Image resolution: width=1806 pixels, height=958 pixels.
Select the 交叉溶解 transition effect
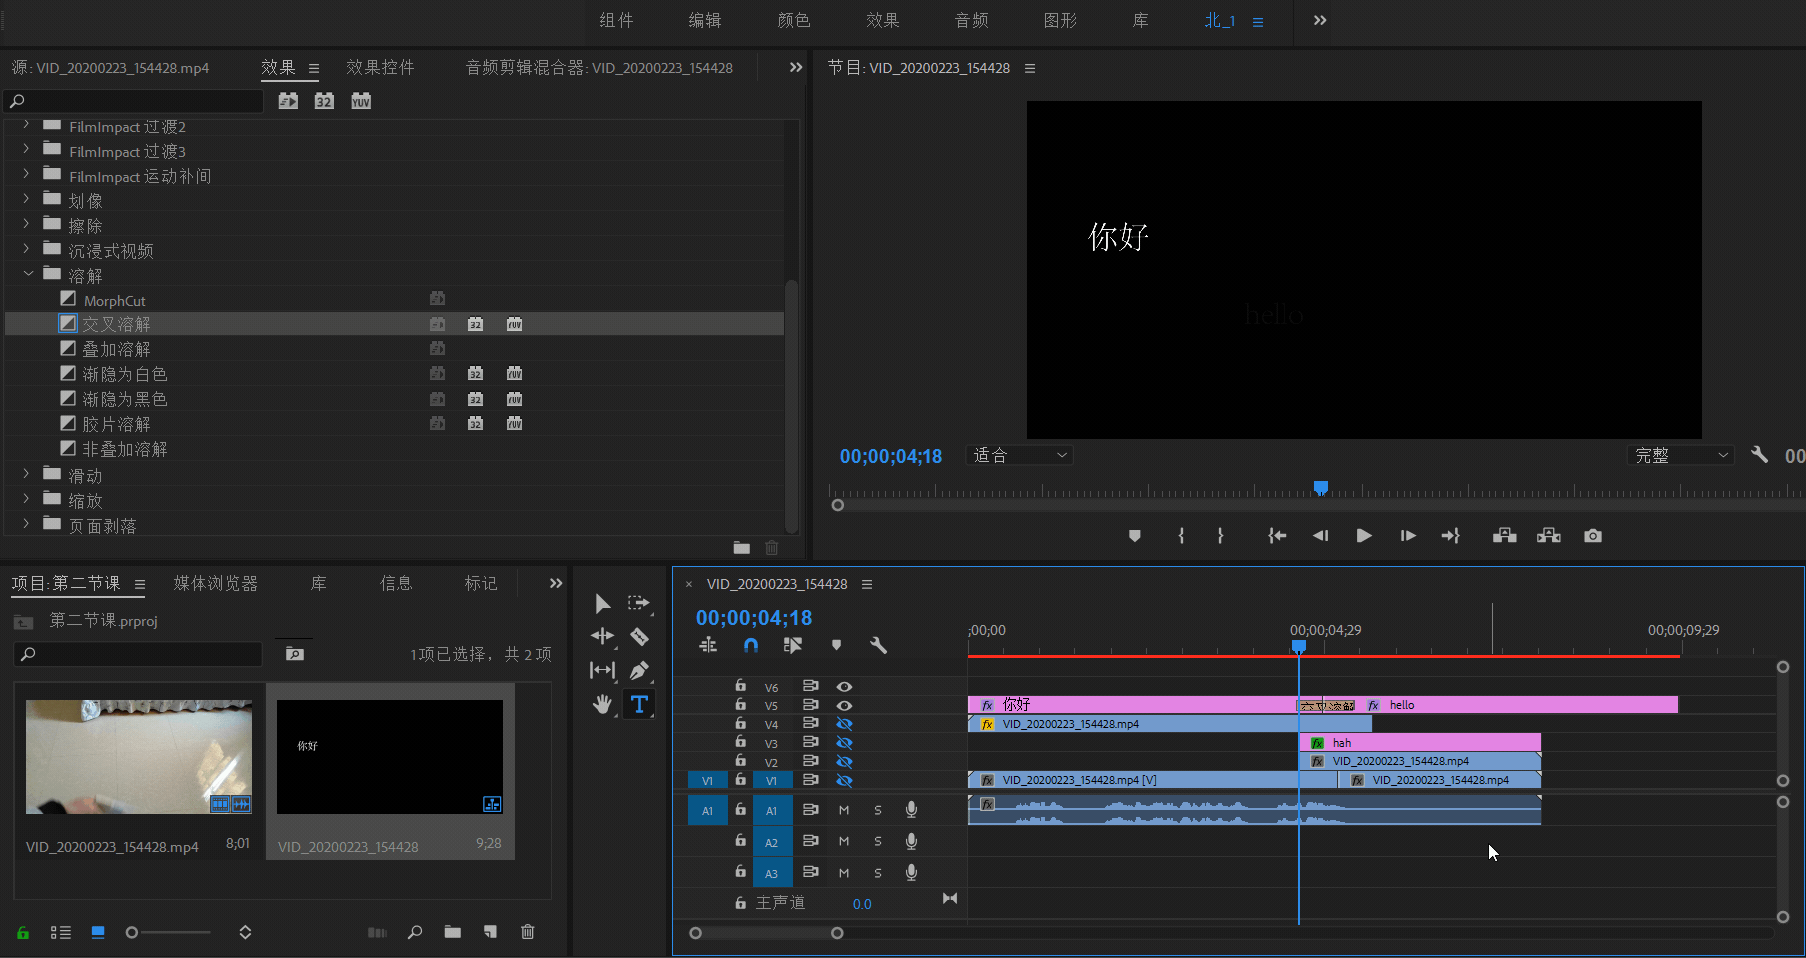coord(116,324)
